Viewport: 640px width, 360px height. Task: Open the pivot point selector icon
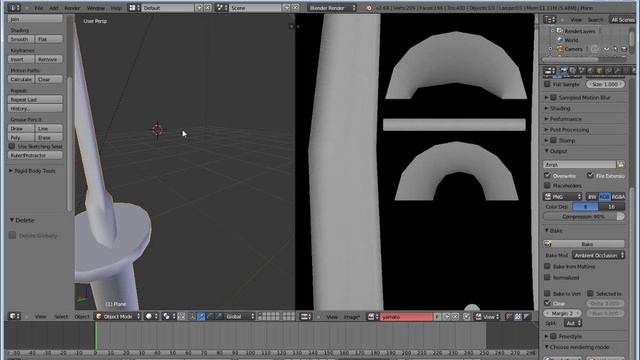[x=167, y=316]
